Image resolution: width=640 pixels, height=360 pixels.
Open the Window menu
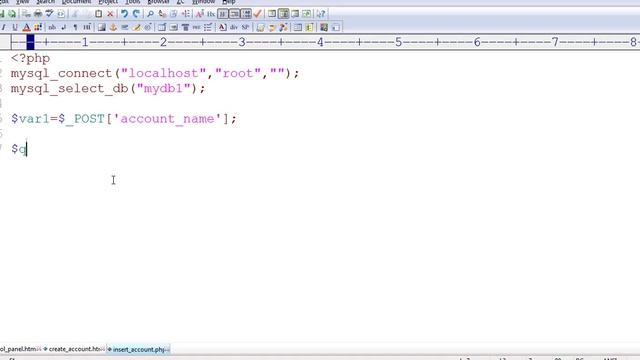(204, 2)
